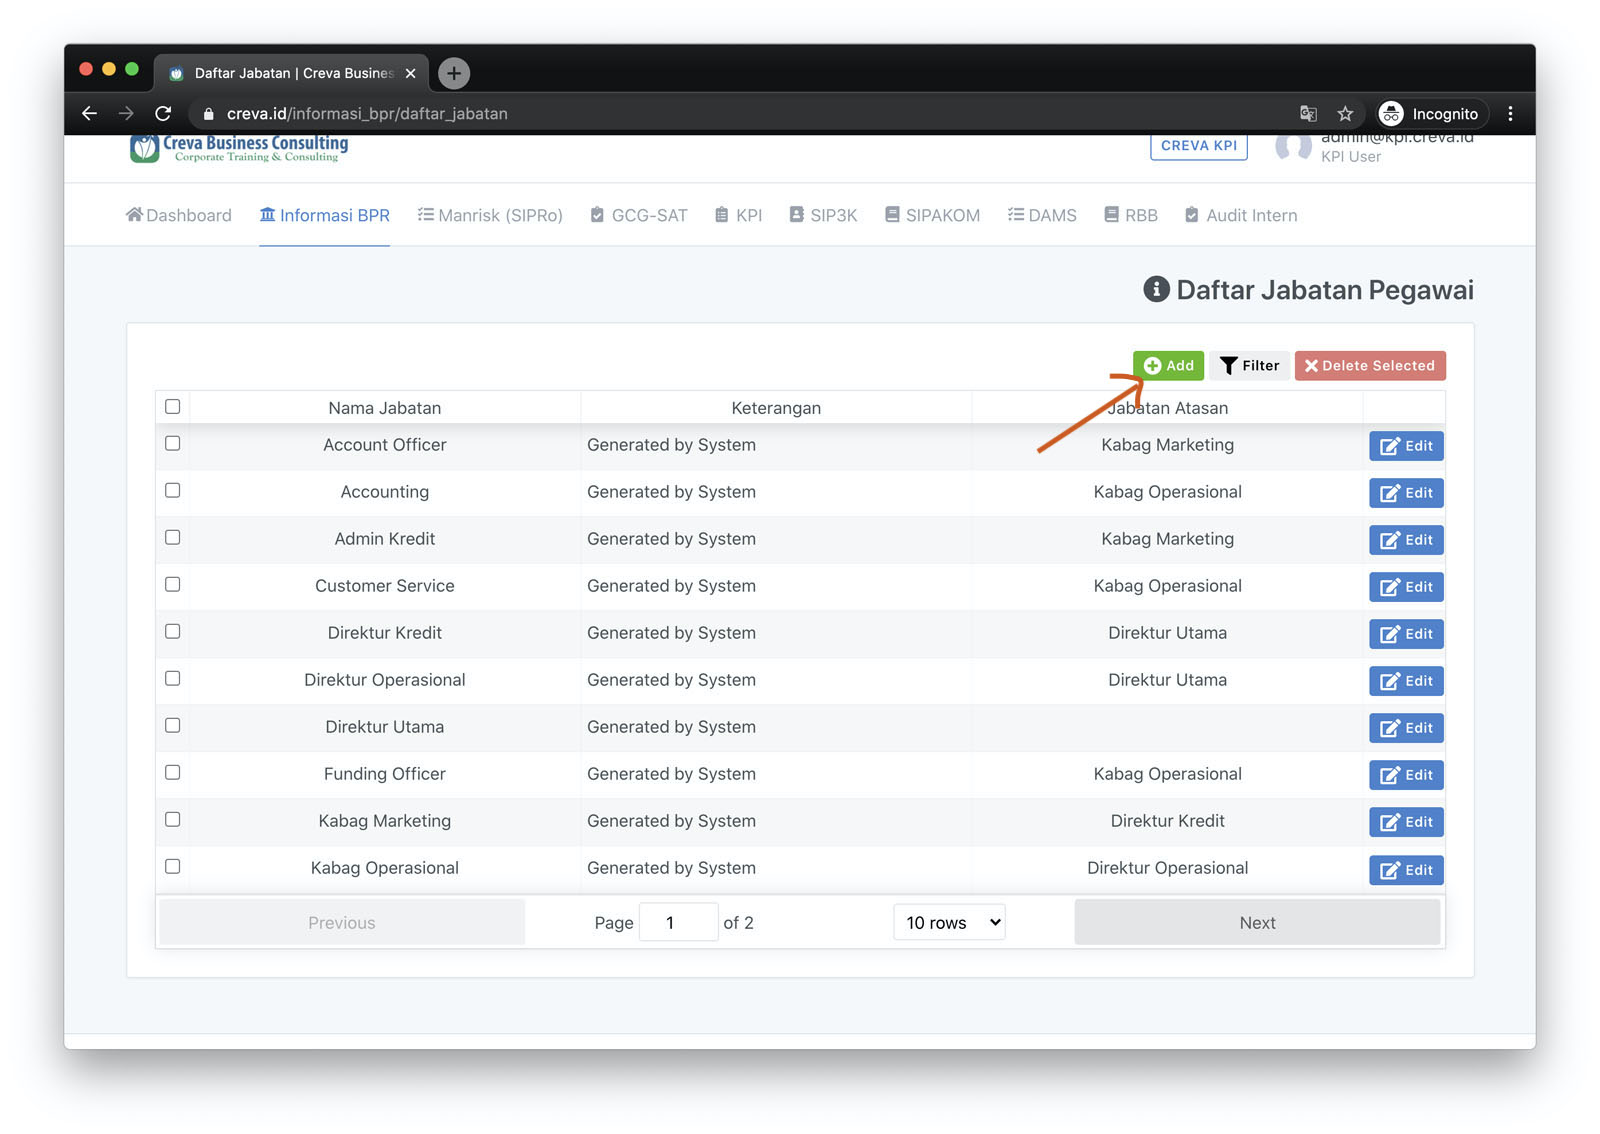Edit the Accounting row

coord(1406,493)
